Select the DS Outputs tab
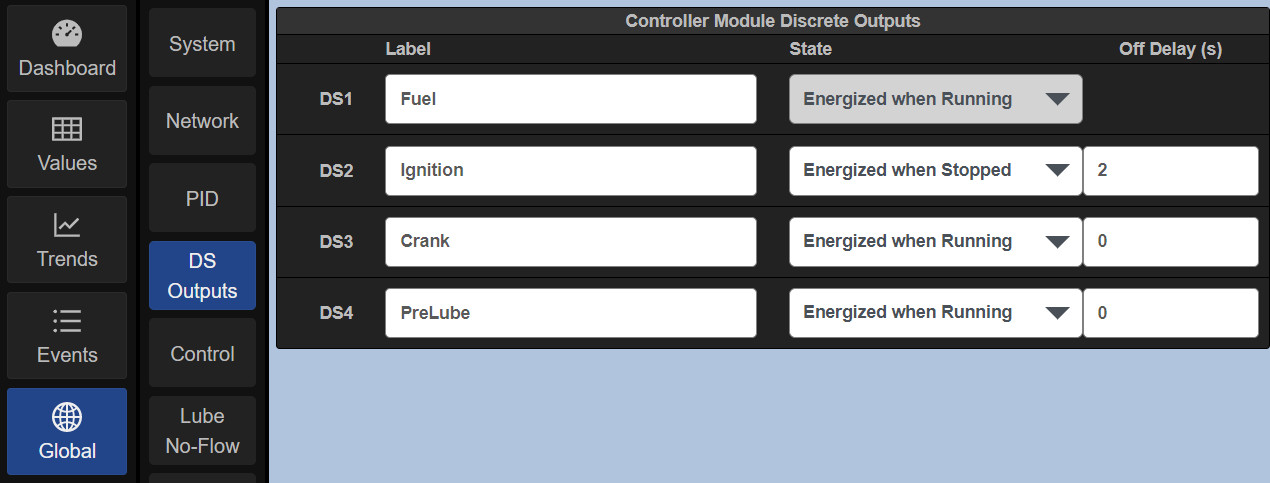 pyautogui.click(x=202, y=276)
